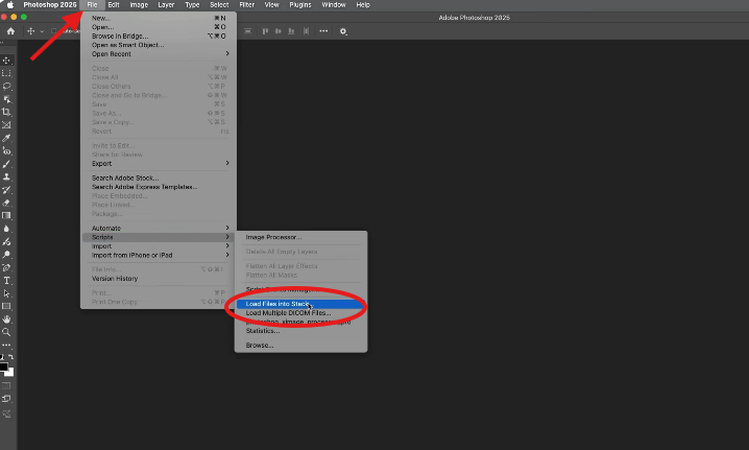Click Align top edges in options bar
This screenshot has height=450, width=749.
point(265,32)
